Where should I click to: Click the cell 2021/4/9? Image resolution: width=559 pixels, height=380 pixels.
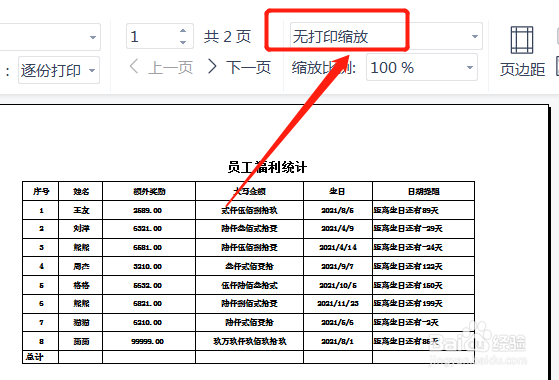[x=338, y=228]
